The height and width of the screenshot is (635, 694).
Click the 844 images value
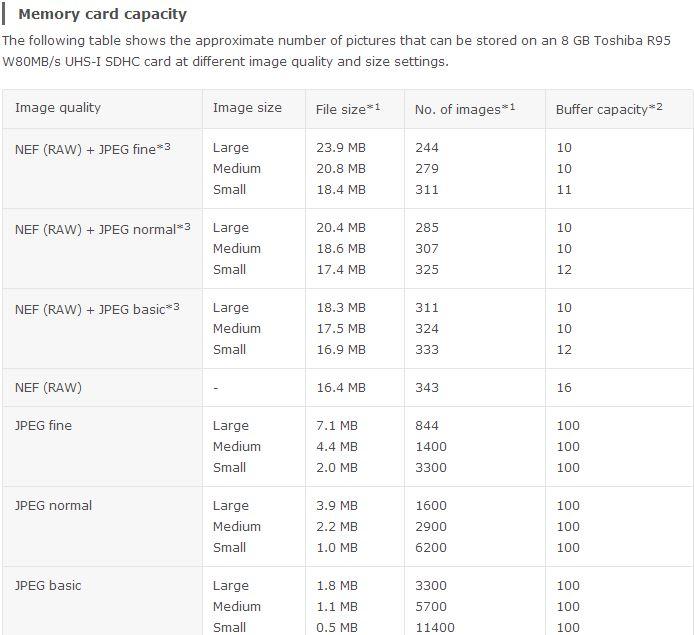coord(427,425)
